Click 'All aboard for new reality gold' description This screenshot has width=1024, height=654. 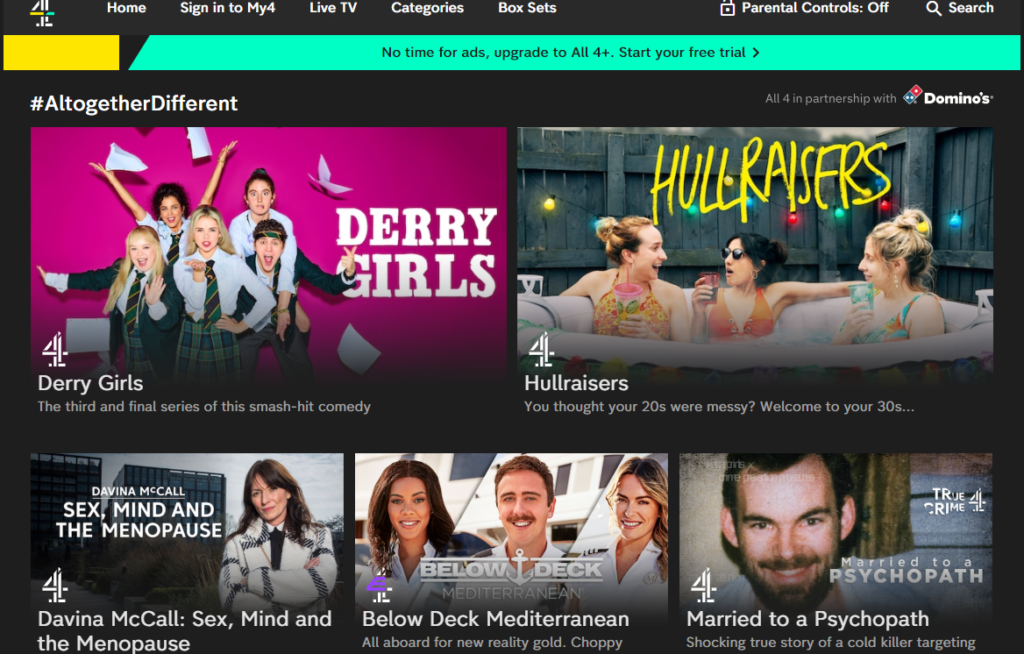(x=492, y=642)
